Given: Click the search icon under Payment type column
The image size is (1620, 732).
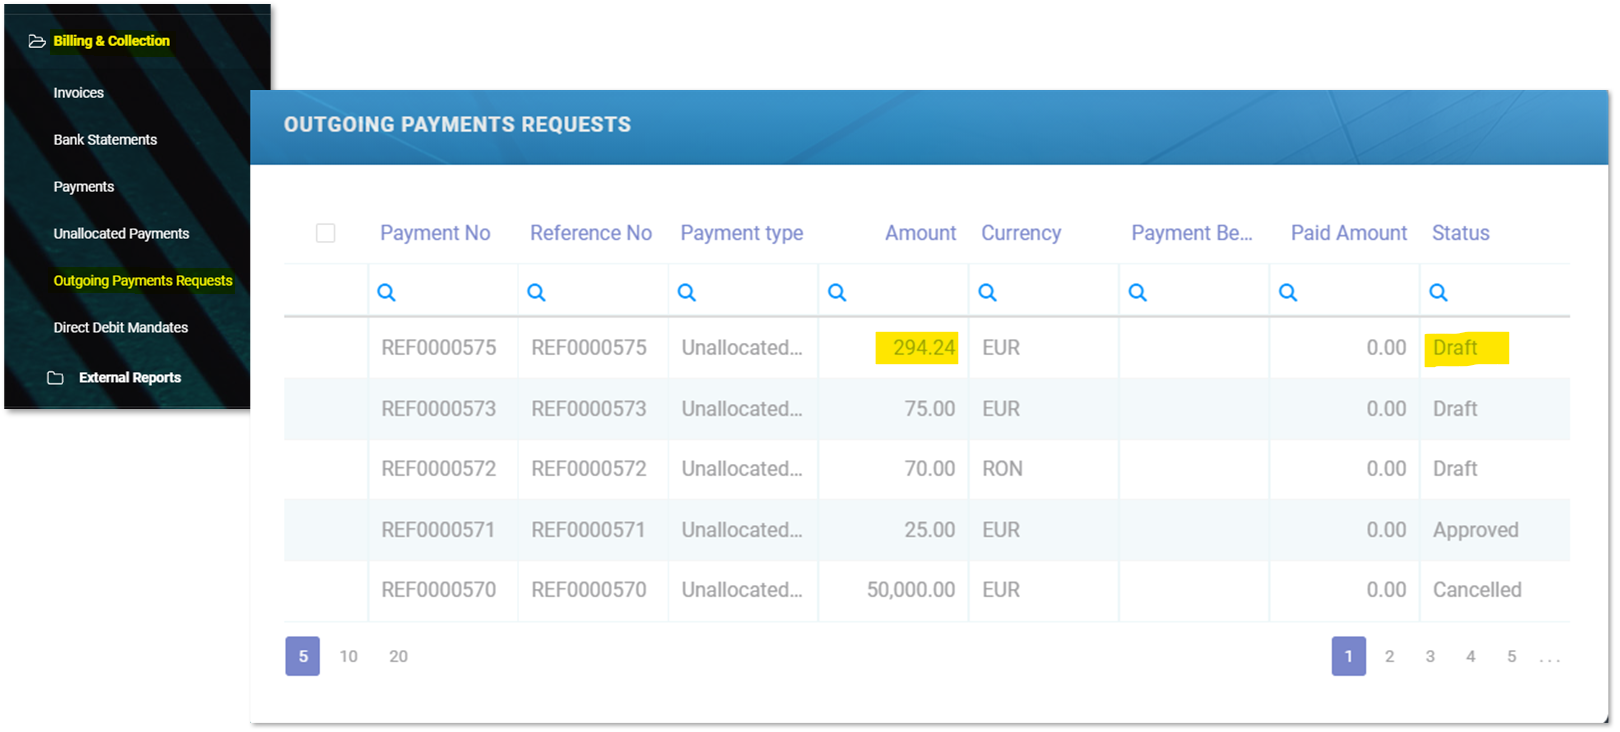Looking at the screenshot, I should pos(686,293).
